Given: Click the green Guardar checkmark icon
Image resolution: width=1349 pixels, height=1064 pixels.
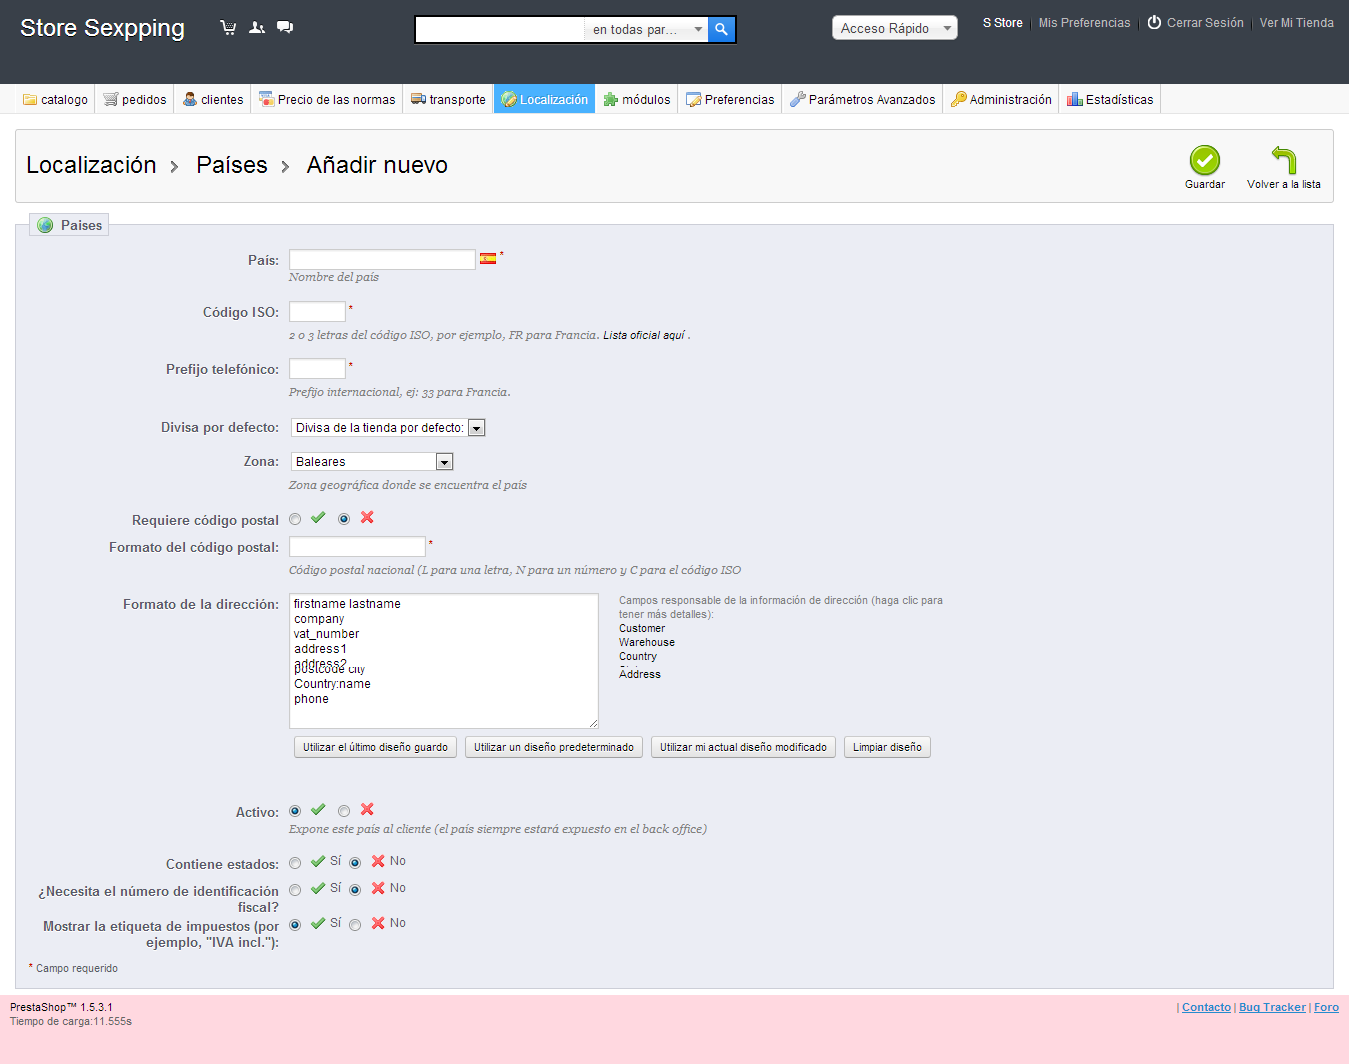Looking at the screenshot, I should click(1204, 160).
